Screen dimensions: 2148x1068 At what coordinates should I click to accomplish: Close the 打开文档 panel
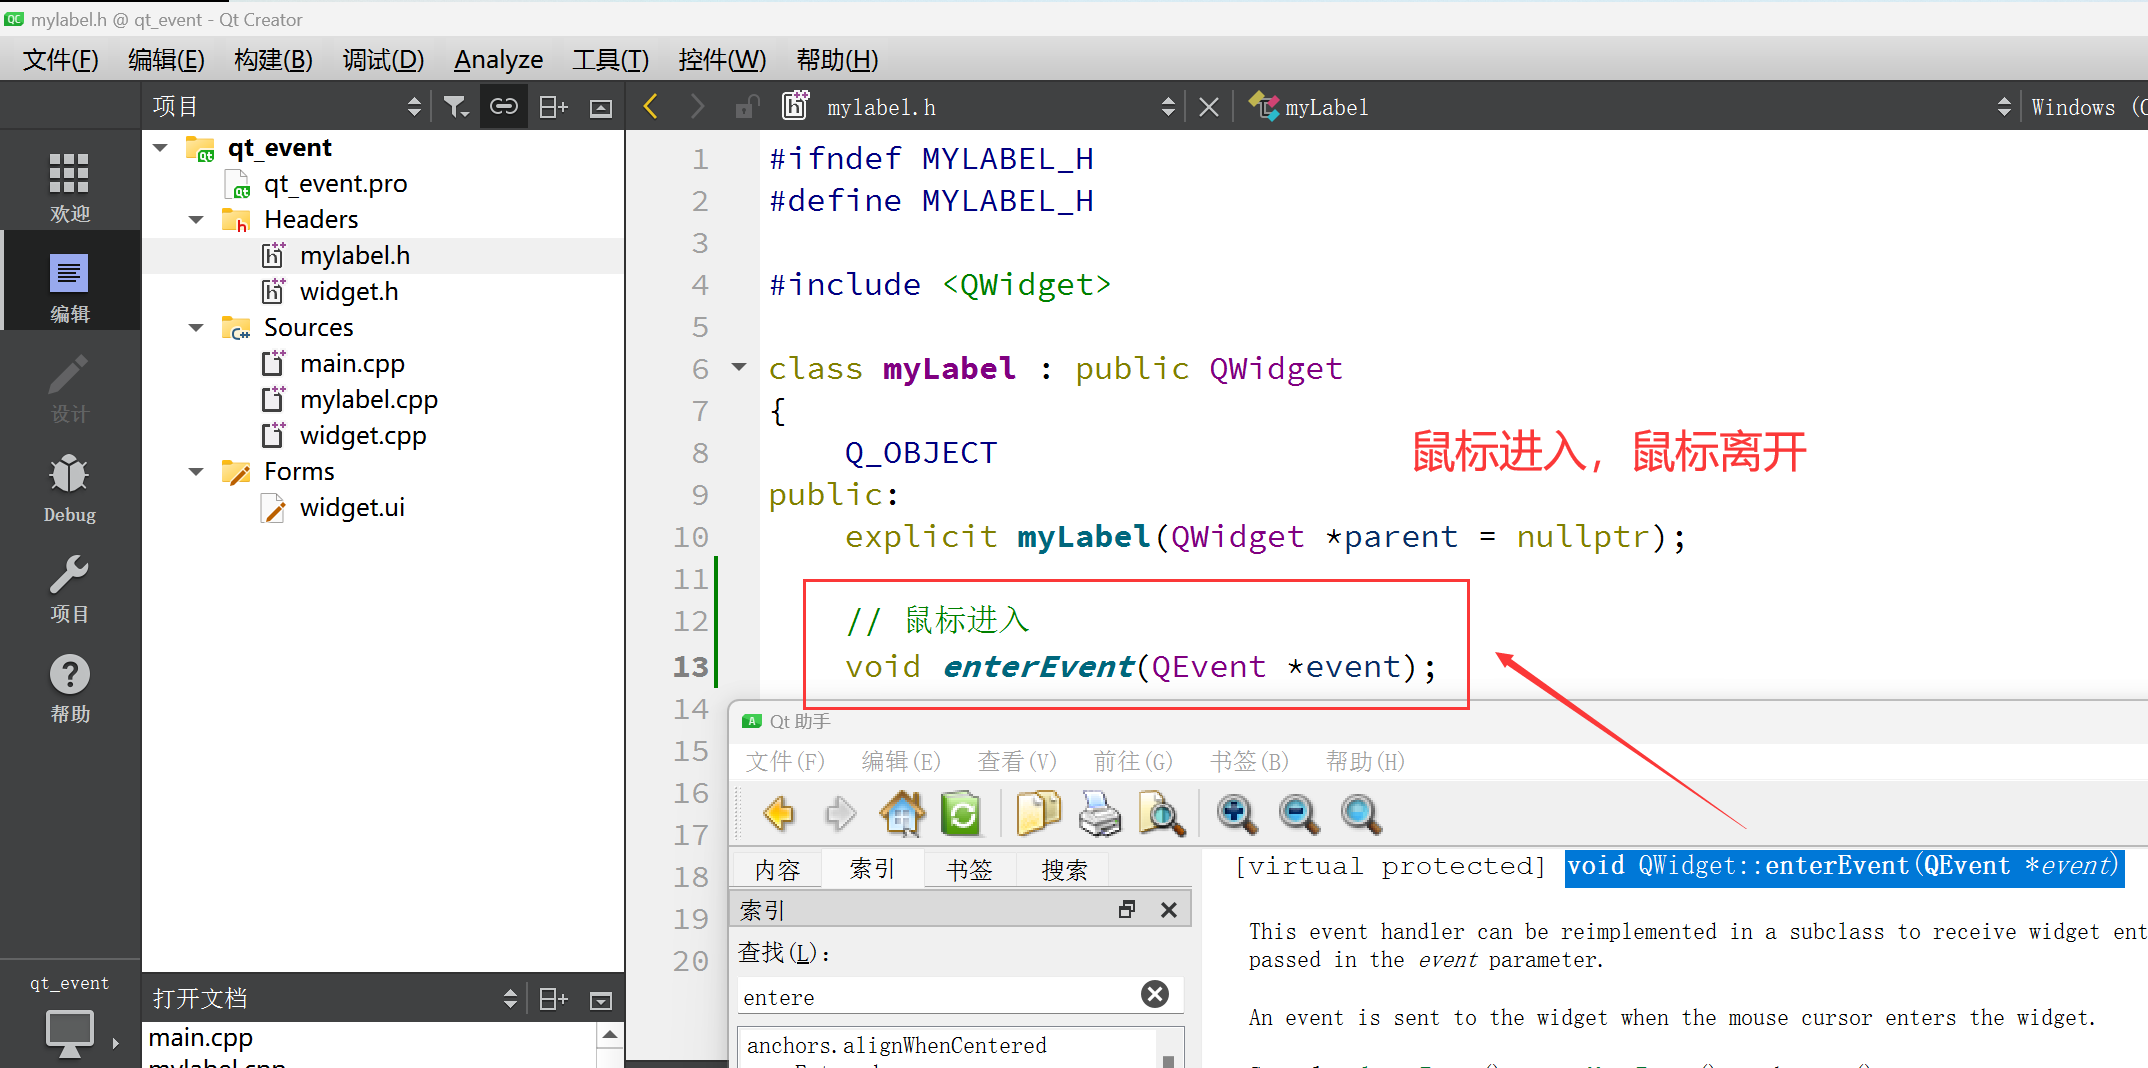click(601, 999)
